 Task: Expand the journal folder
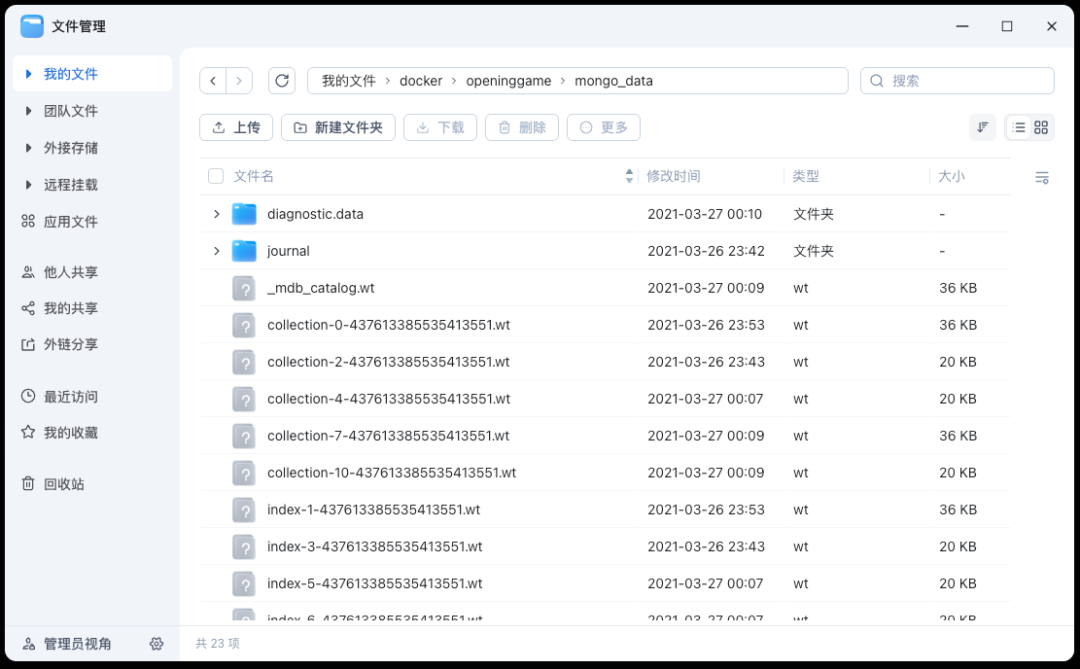218,250
